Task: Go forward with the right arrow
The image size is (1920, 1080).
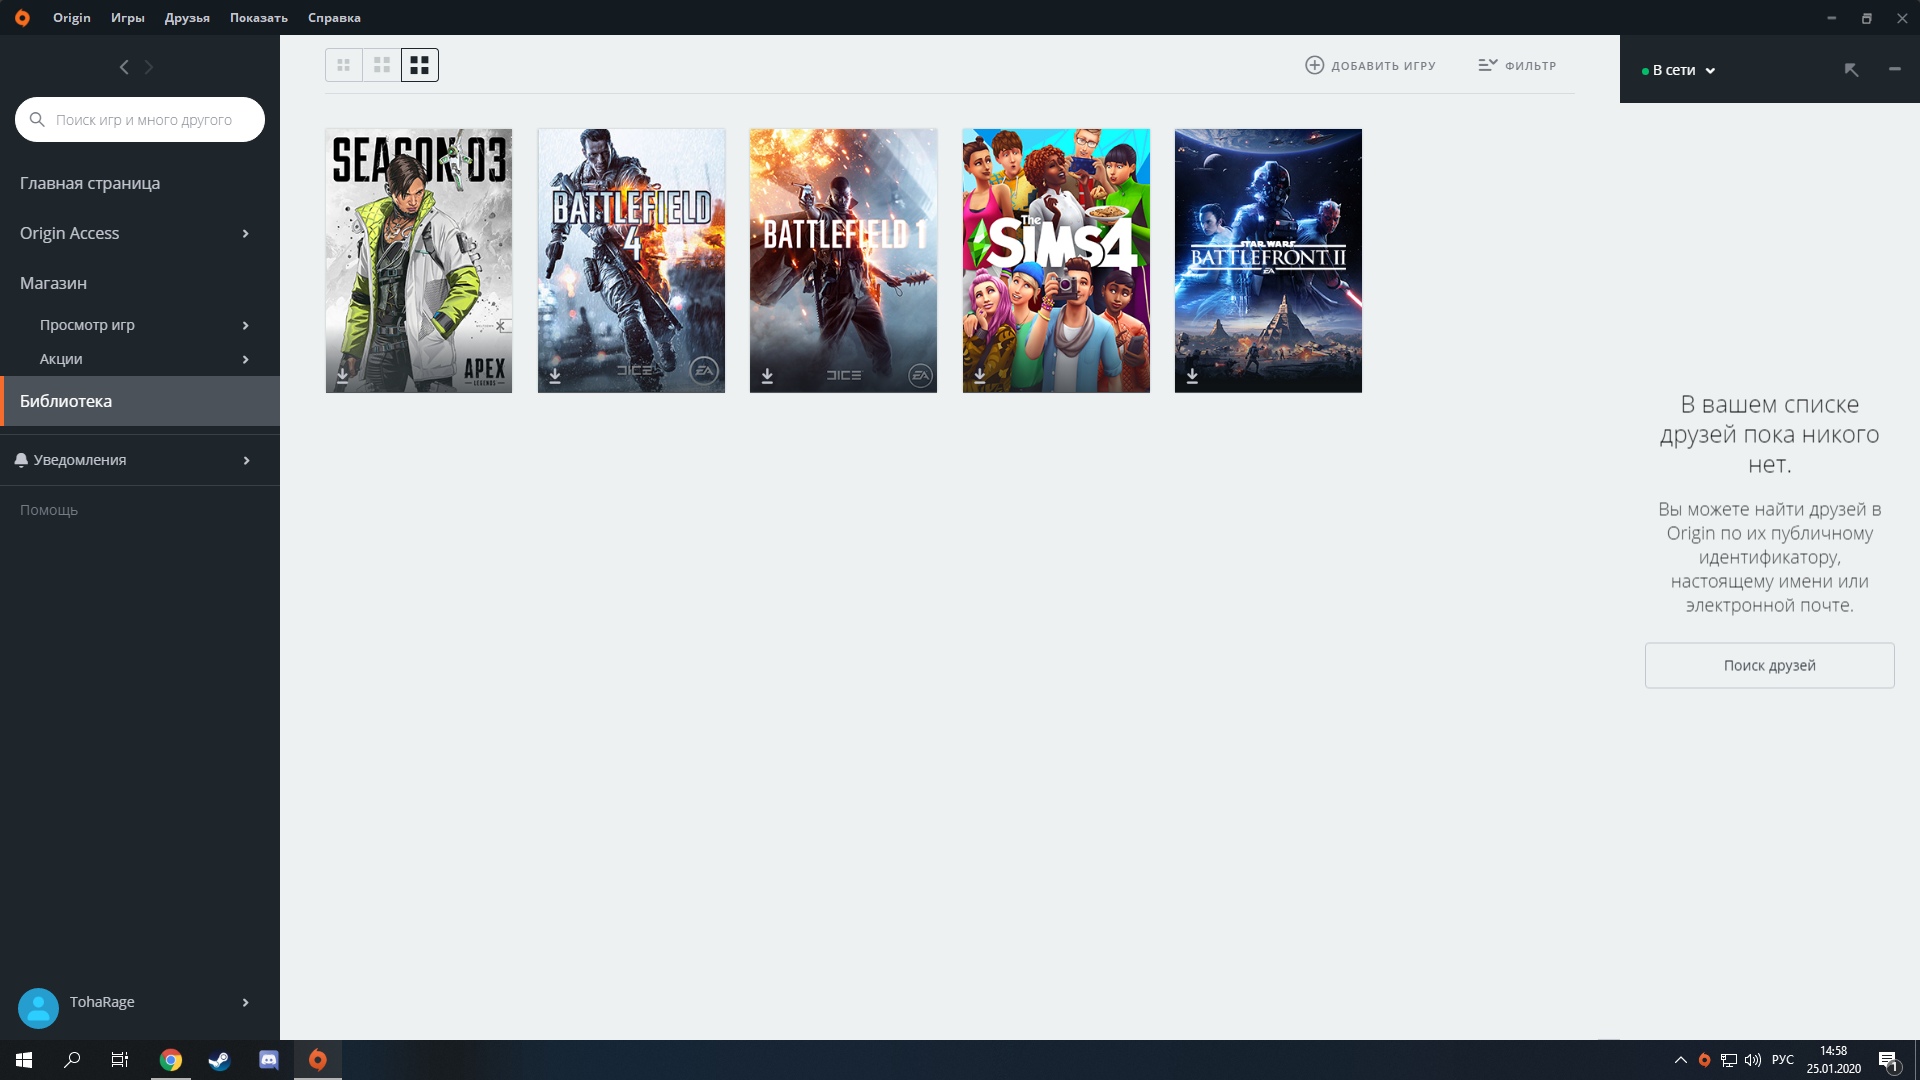Action: click(149, 67)
